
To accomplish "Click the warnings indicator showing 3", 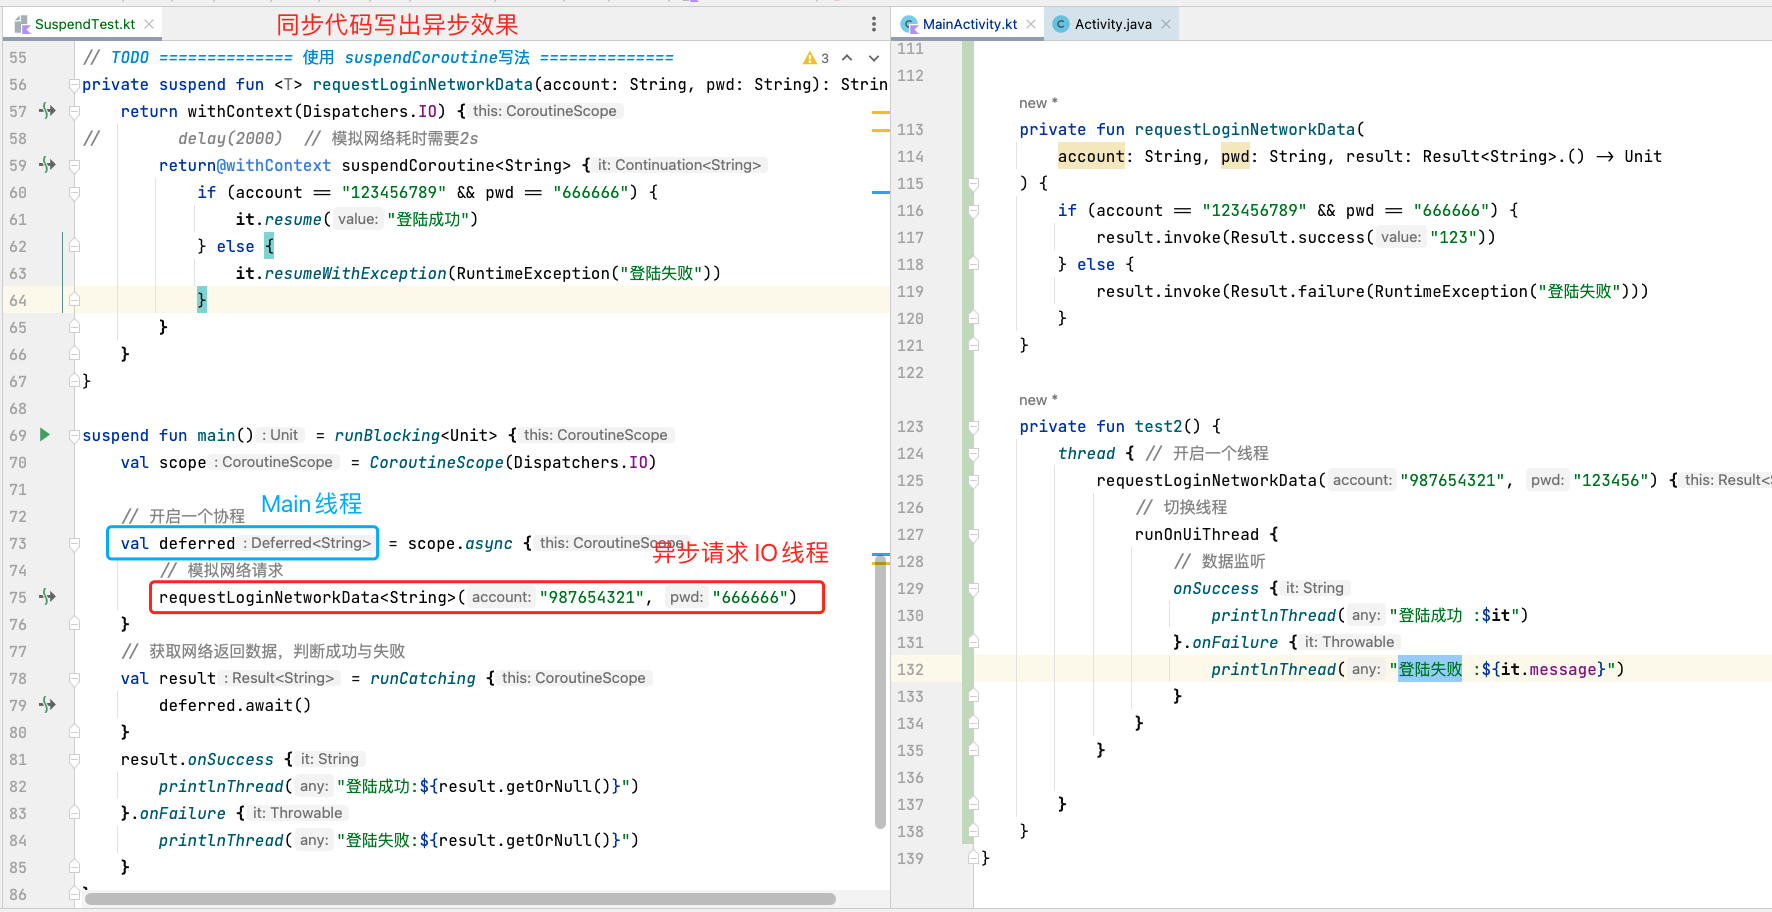I will [x=816, y=58].
